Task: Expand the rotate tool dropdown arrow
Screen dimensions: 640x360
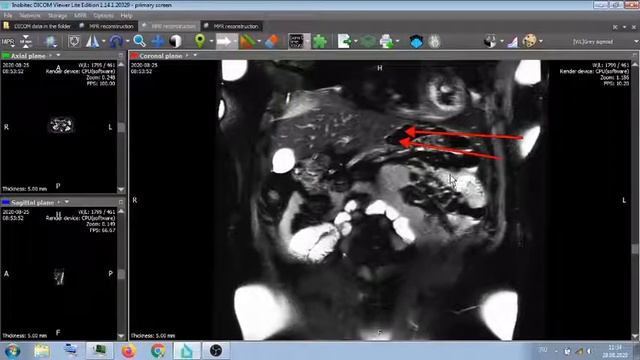Action: click(x=127, y=42)
